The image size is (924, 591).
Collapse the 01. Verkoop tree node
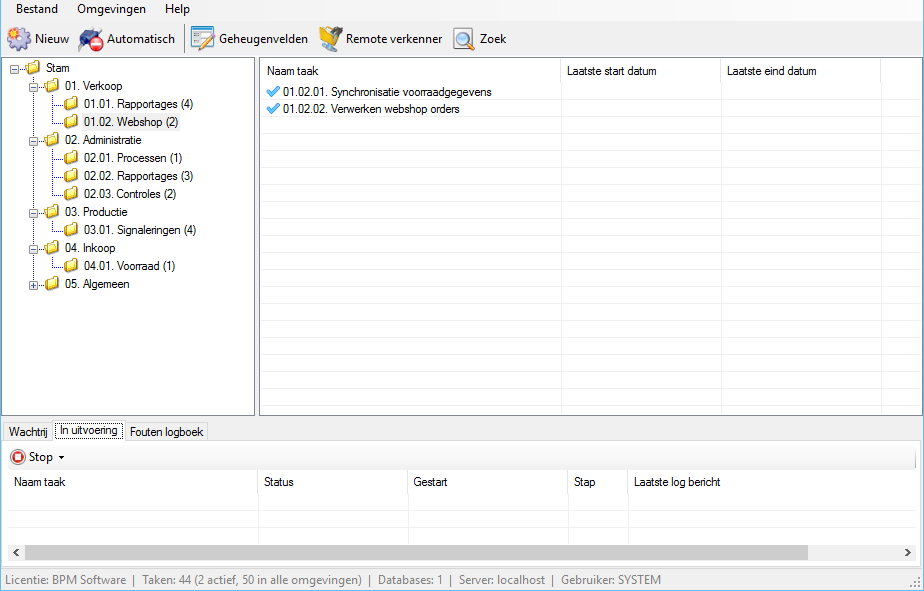pos(34,87)
